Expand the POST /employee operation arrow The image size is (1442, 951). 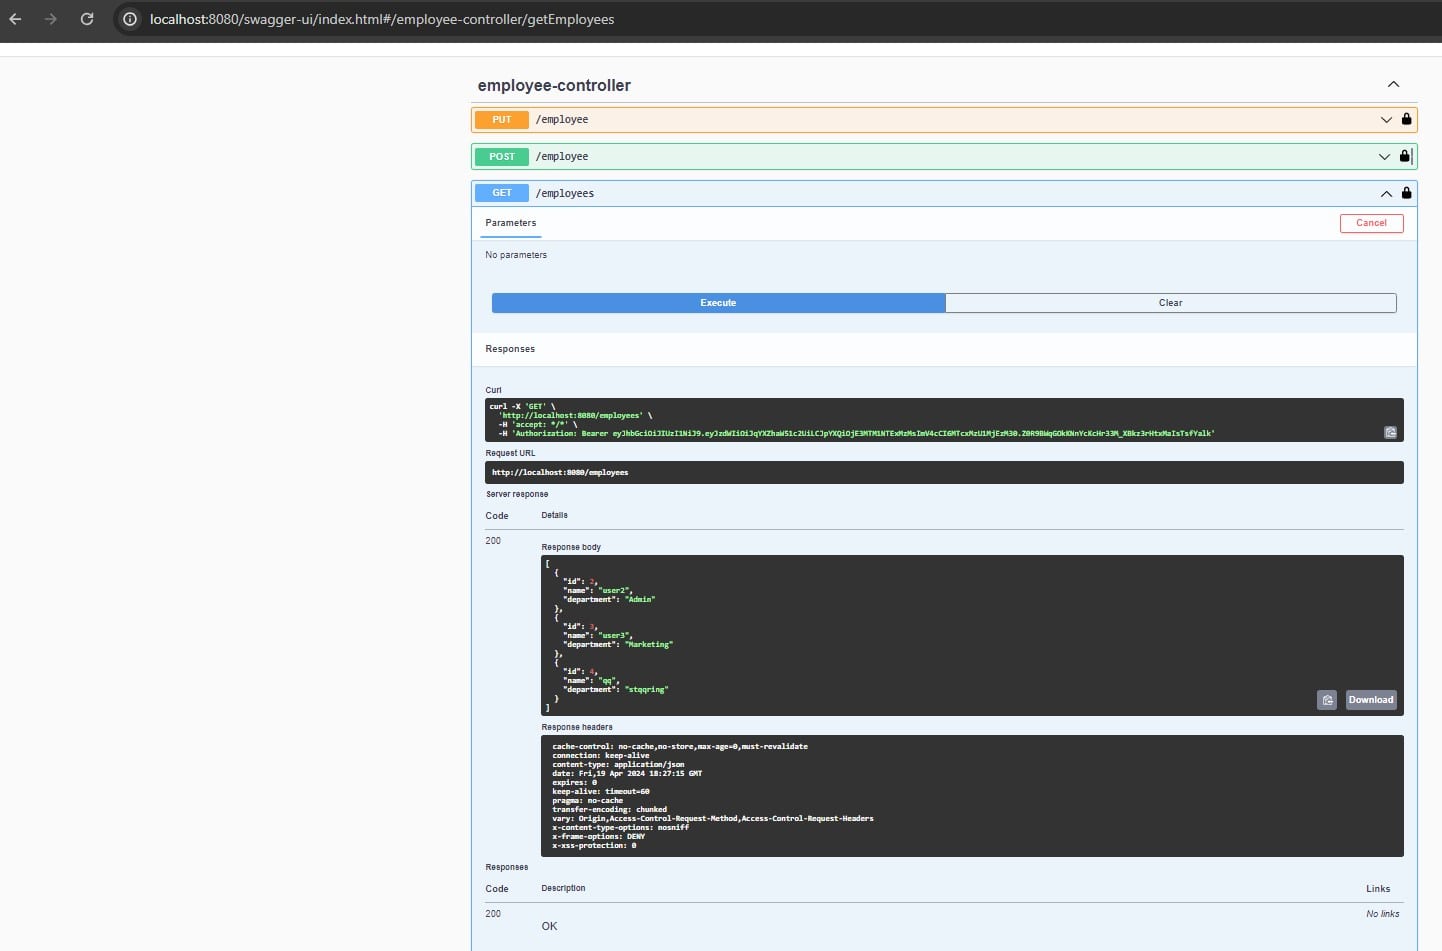pyautogui.click(x=1384, y=157)
